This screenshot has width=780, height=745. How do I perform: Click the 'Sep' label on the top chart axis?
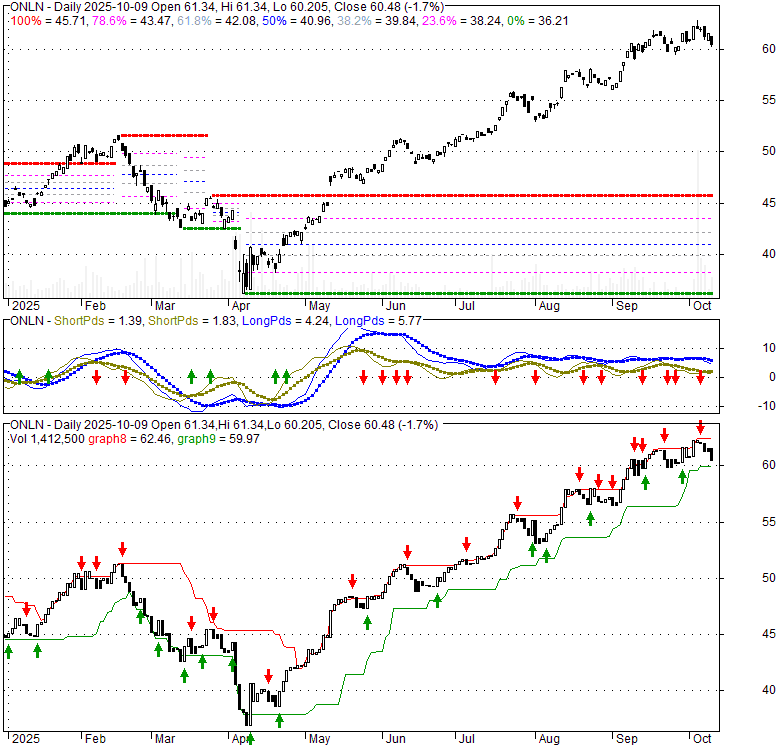tap(627, 305)
